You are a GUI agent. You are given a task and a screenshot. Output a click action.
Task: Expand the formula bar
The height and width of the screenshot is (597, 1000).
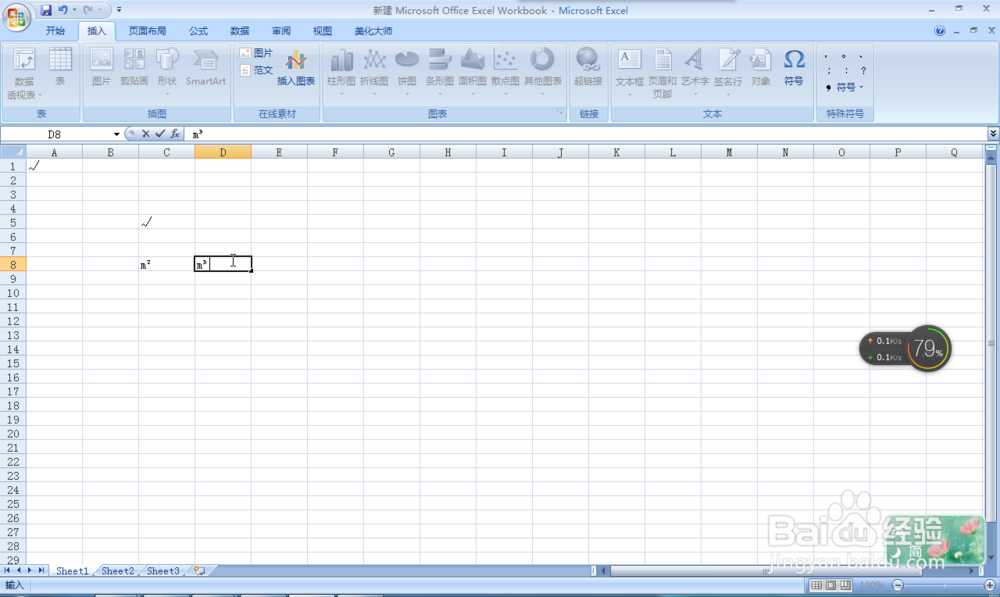click(993, 133)
